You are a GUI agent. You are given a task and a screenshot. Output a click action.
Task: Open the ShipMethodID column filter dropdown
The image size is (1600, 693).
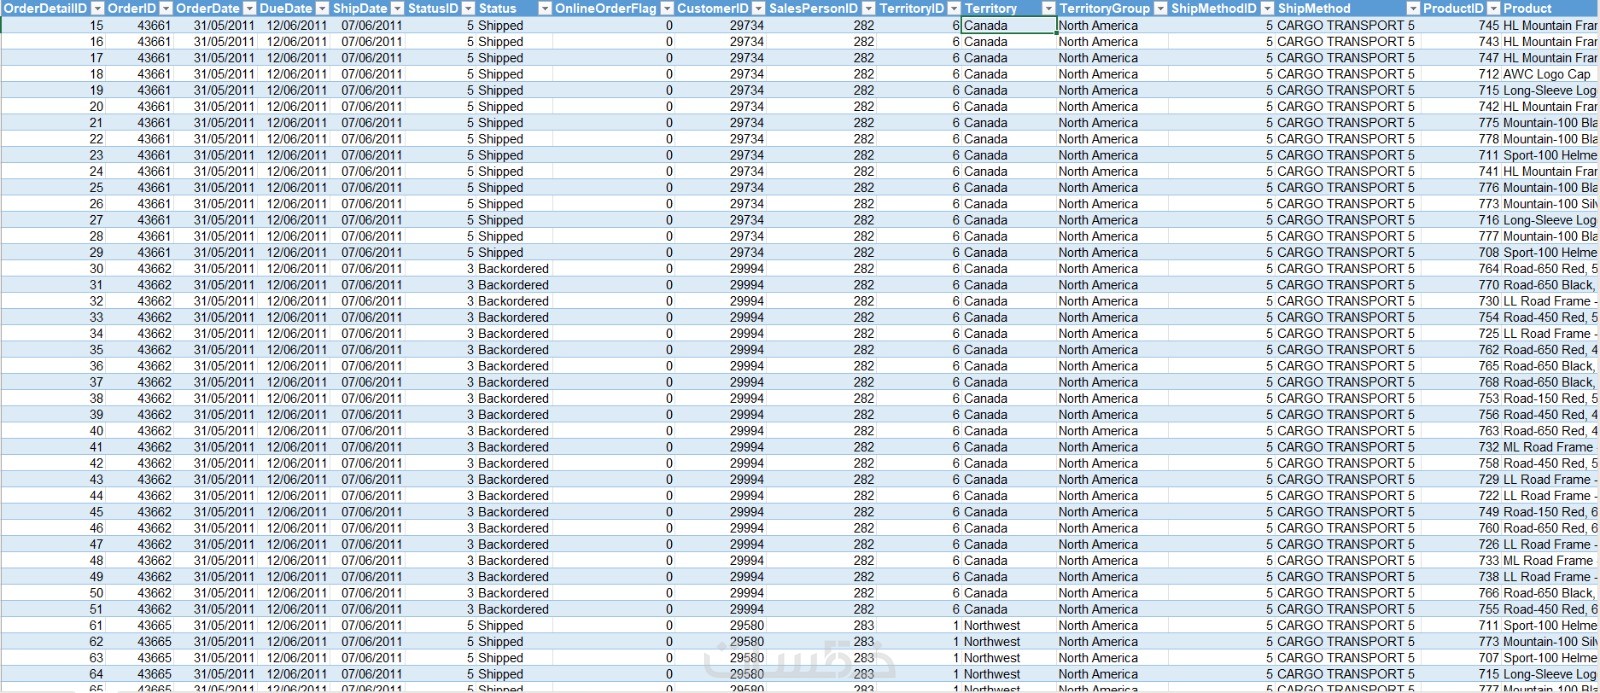click(x=1268, y=8)
